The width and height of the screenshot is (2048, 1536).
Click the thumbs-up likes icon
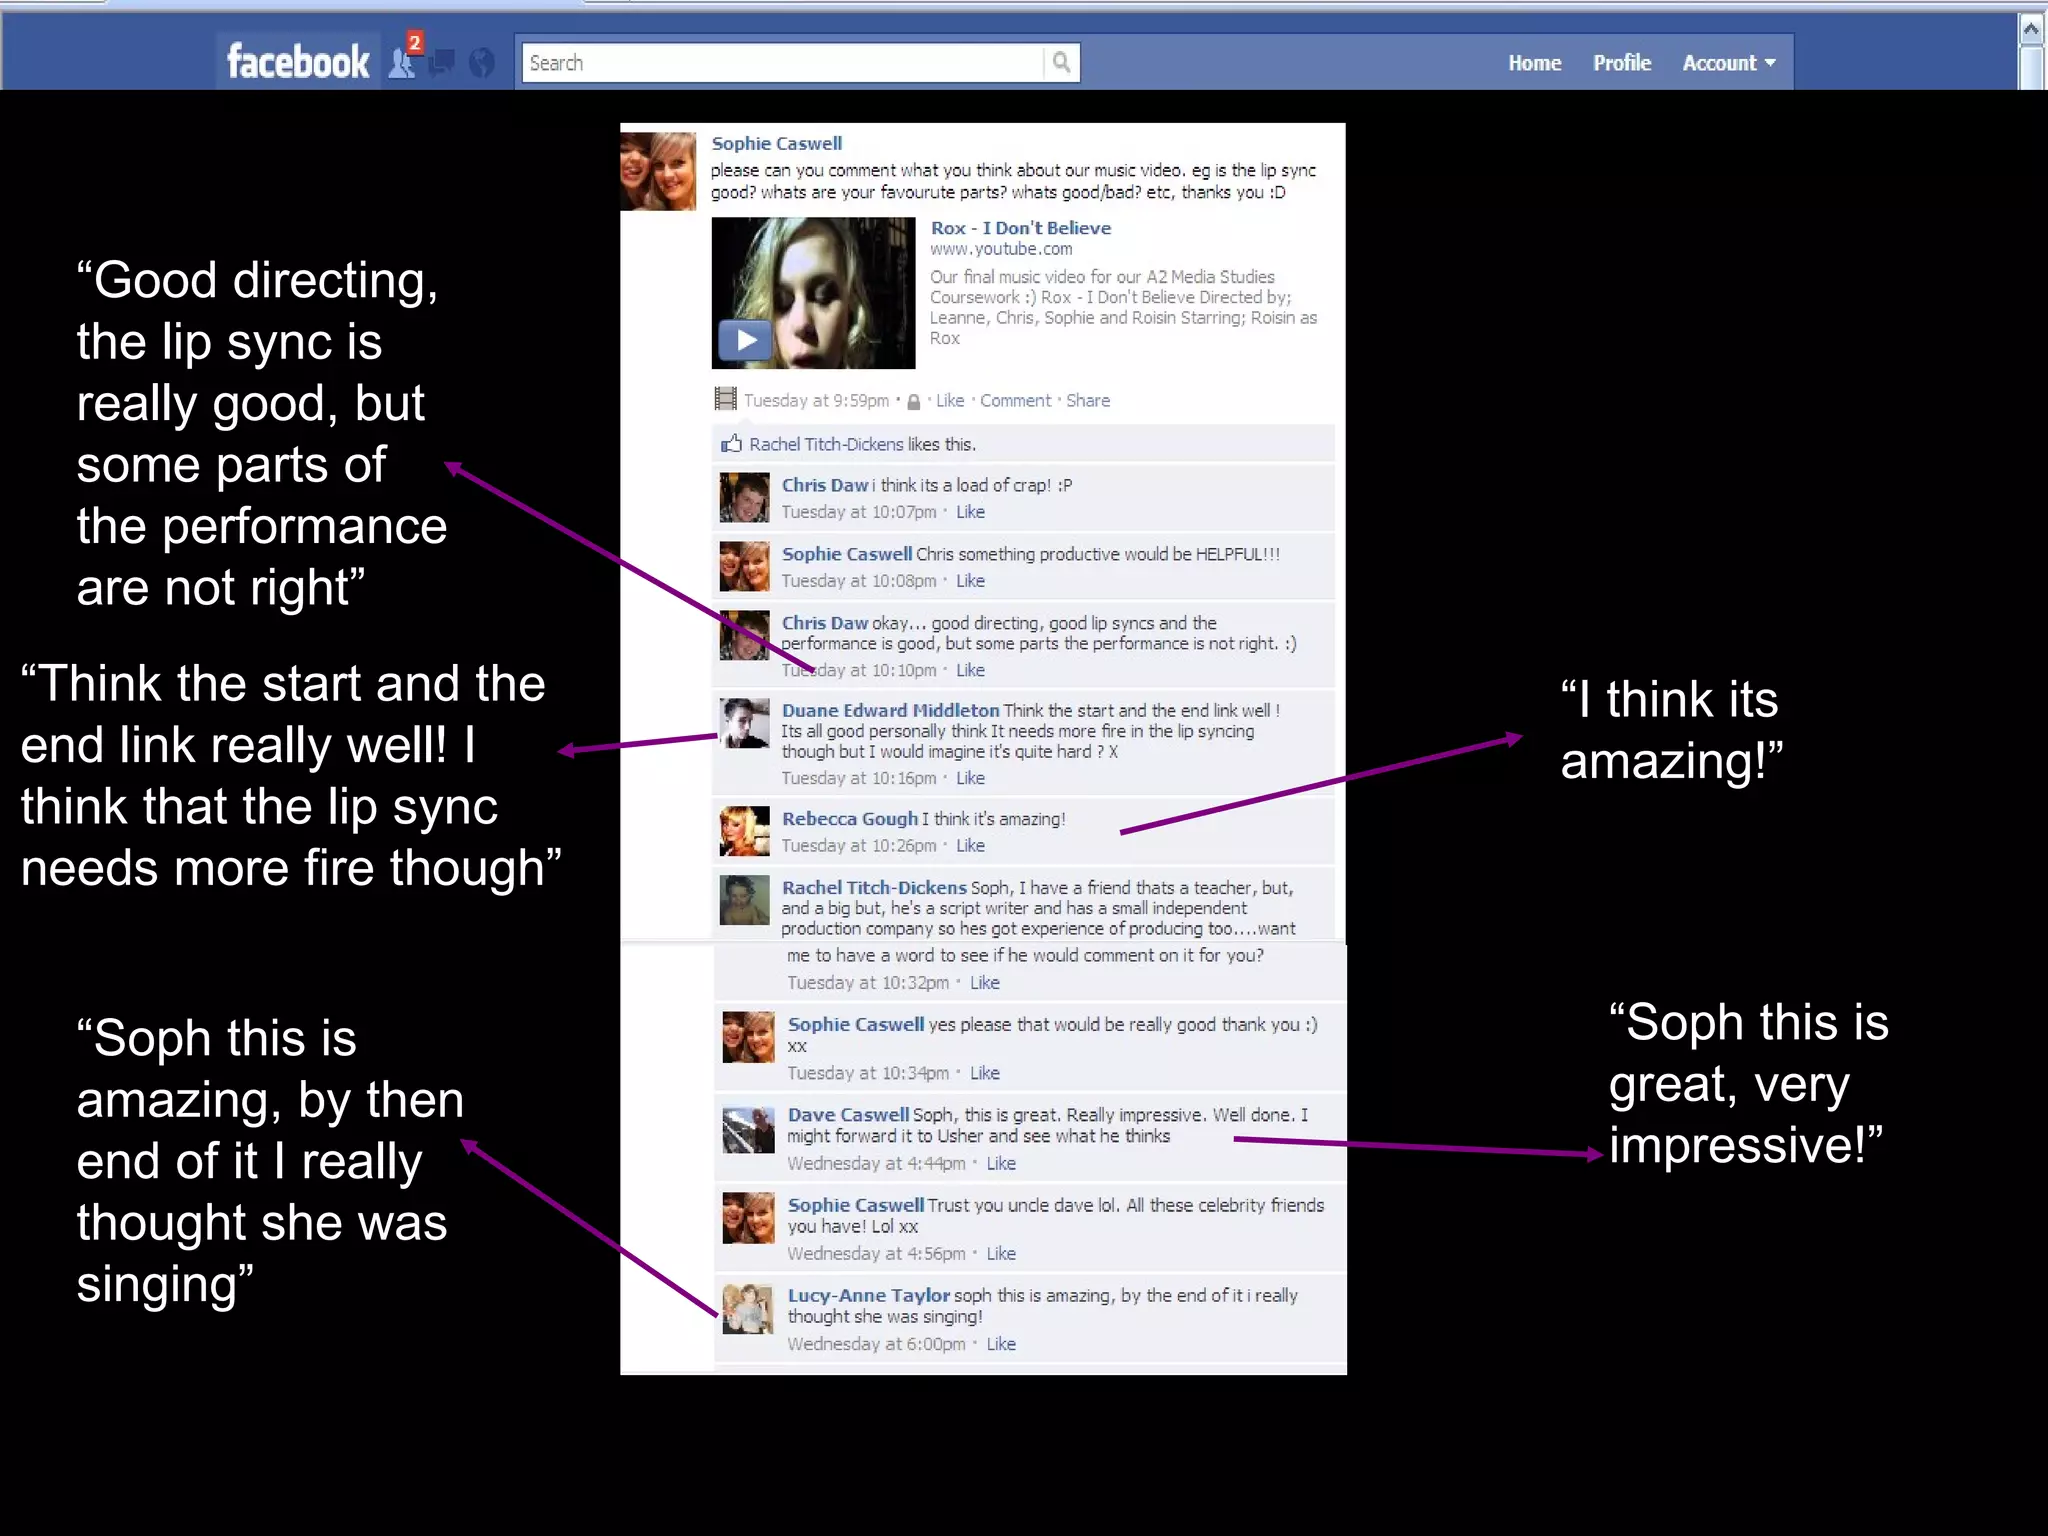[x=731, y=444]
